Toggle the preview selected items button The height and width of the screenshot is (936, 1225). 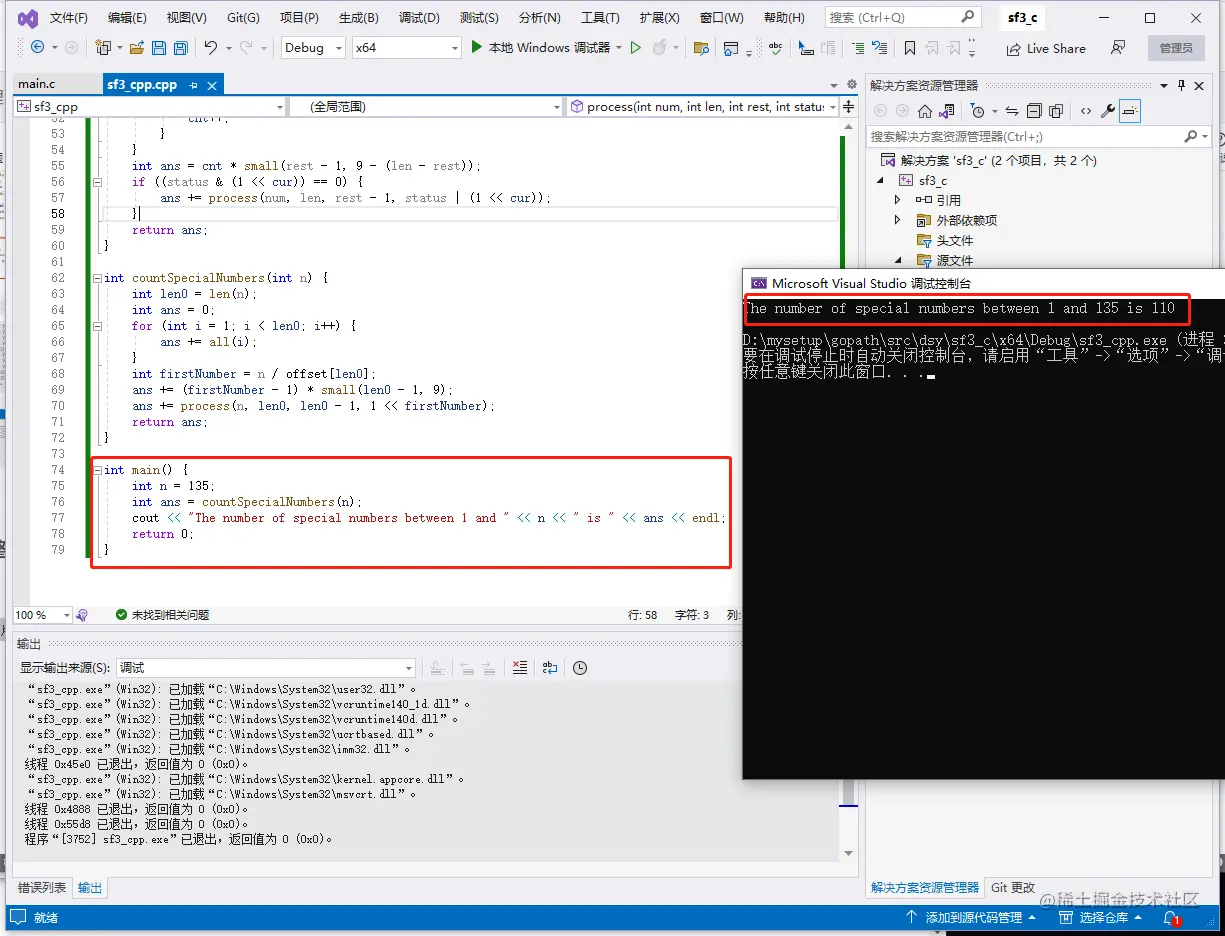point(1131,111)
